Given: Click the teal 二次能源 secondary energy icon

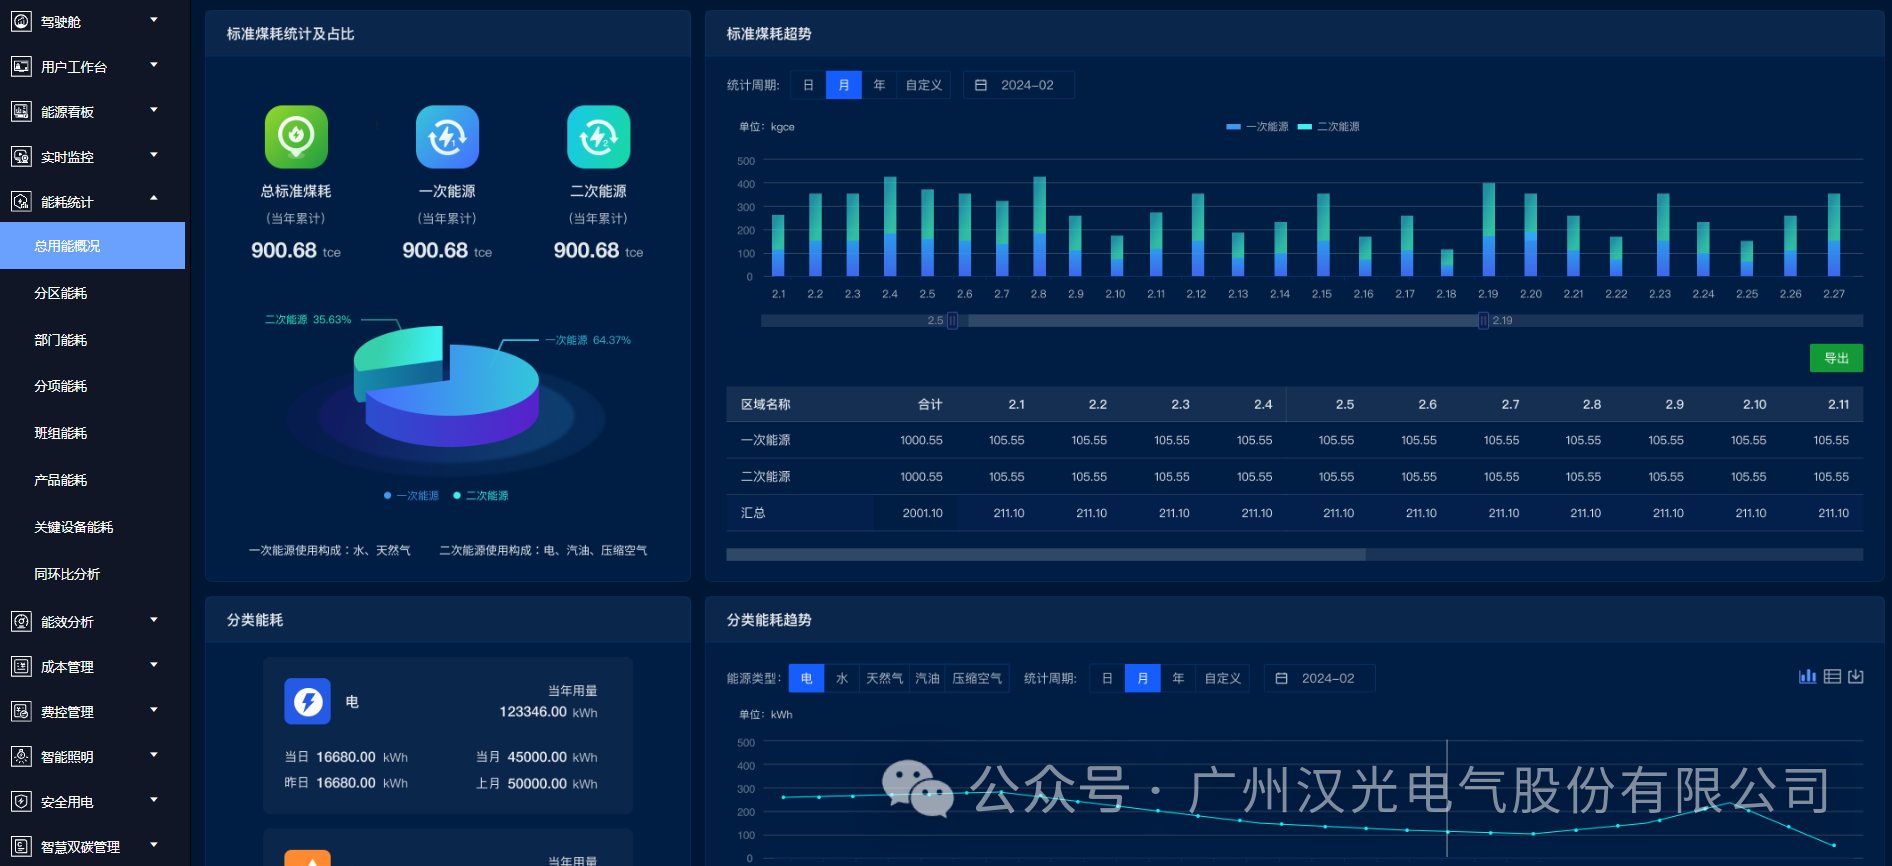Looking at the screenshot, I should tap(598, 137).
